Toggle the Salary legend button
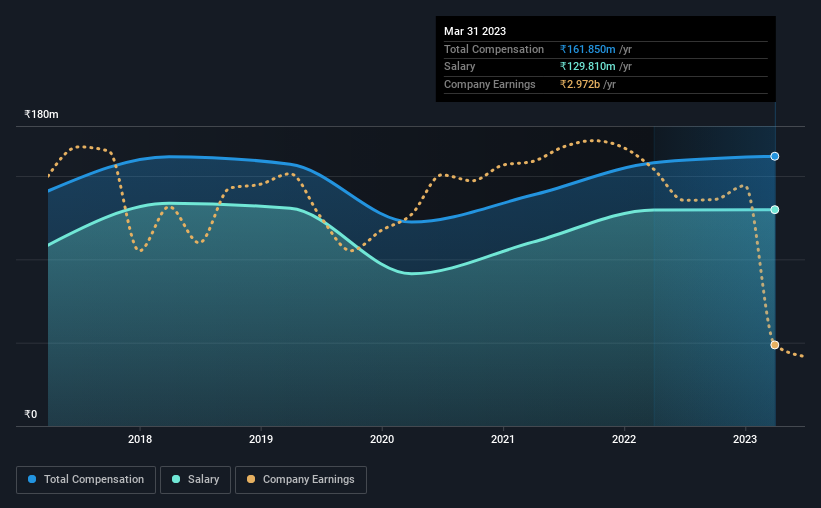 point(195,480)
